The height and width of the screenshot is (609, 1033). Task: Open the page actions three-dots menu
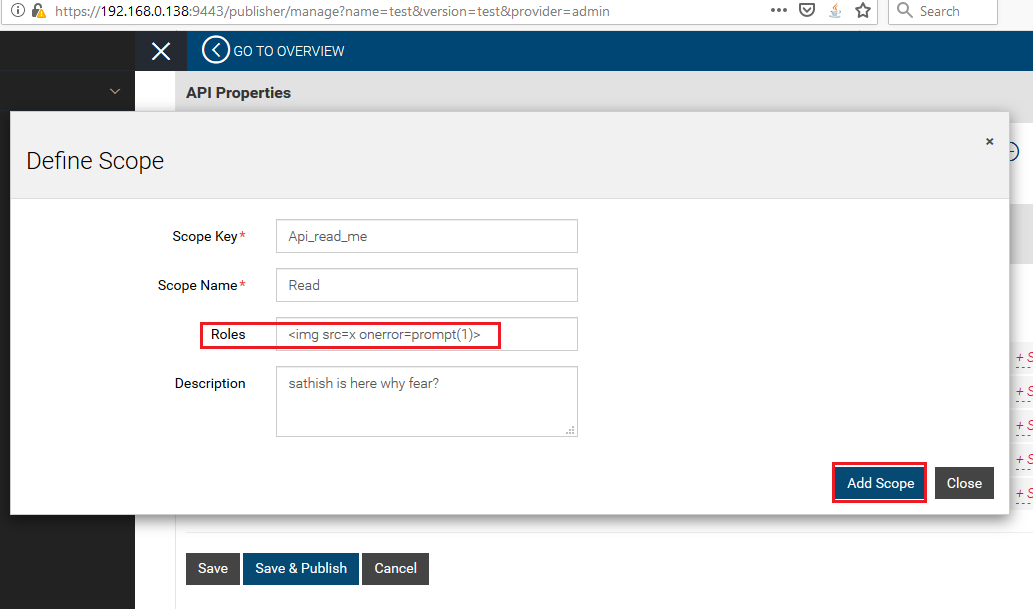[779, 11]
